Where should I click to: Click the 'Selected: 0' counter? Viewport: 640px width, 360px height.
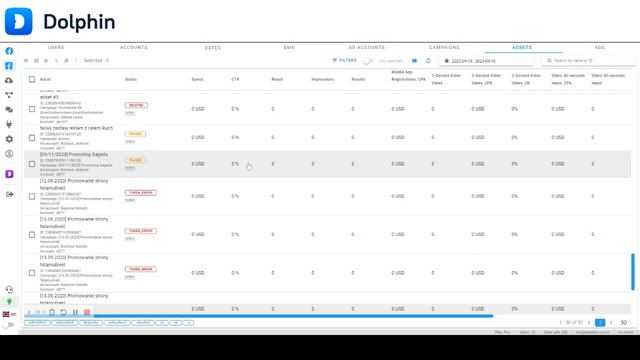click(96, 60)
